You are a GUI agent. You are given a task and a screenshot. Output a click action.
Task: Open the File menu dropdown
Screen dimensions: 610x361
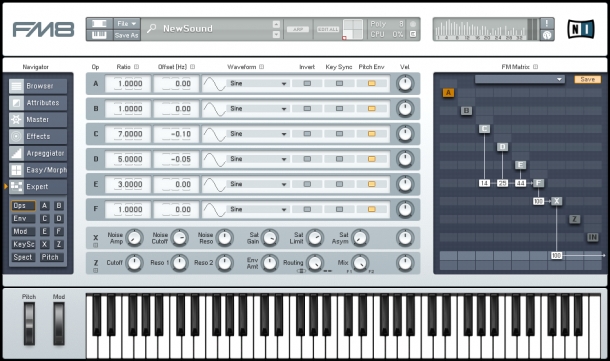point(127,24)
